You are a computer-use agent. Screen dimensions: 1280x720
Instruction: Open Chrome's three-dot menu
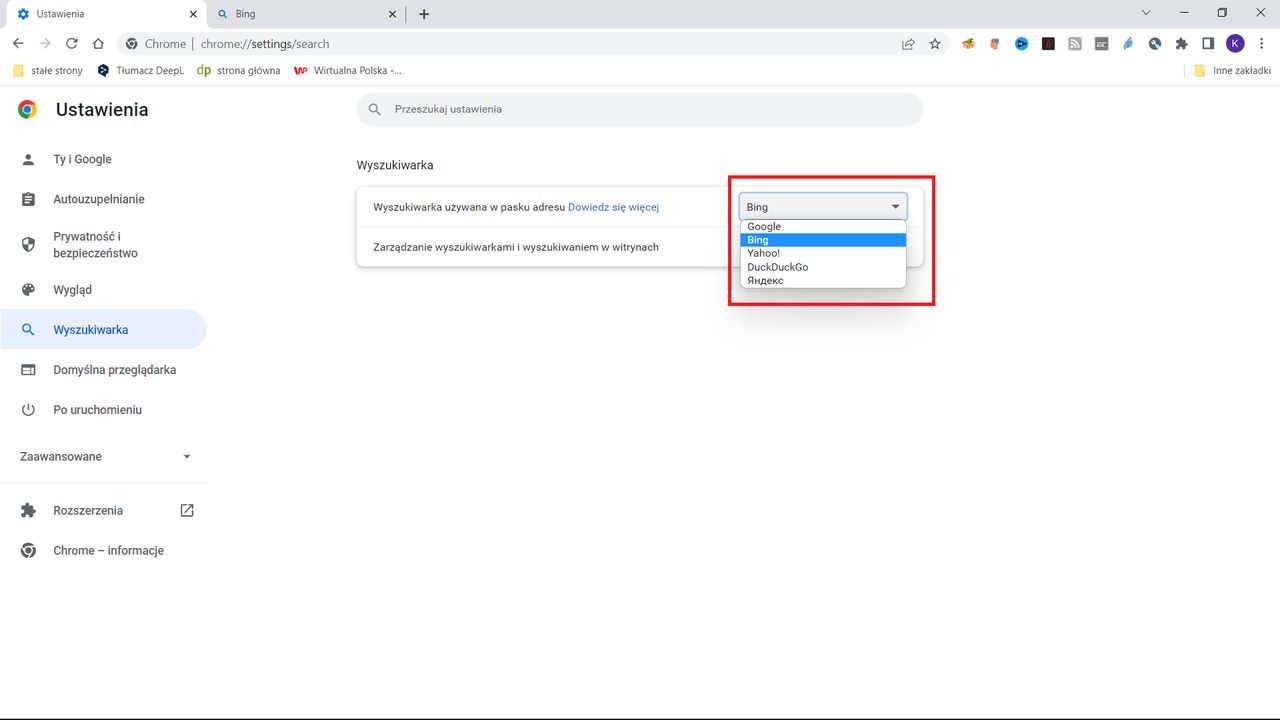tap(1261, 44)
